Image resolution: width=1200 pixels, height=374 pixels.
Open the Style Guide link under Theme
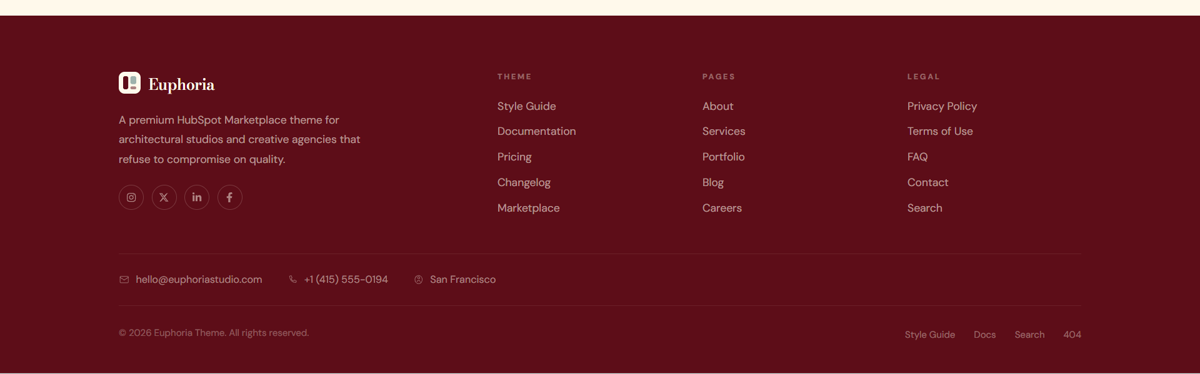coord(527,106)
